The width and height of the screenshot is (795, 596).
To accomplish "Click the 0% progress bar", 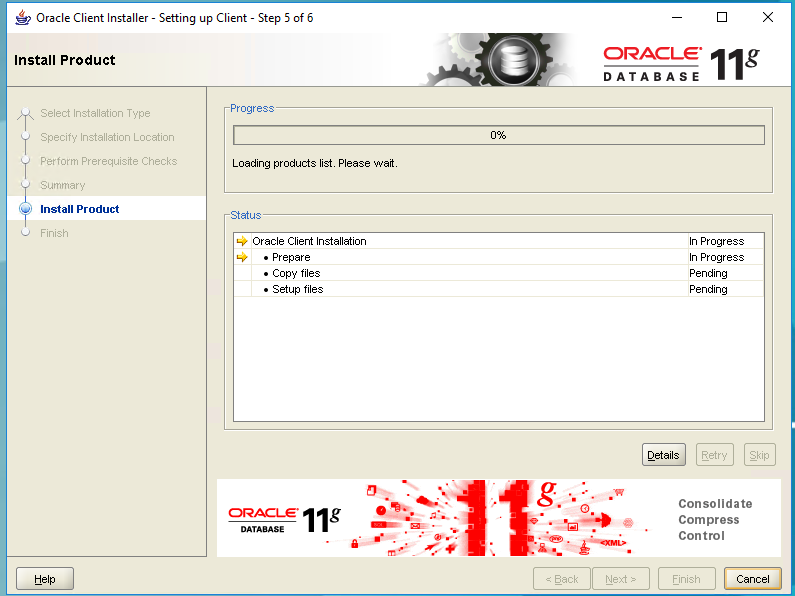I will [x=498, y=135].
